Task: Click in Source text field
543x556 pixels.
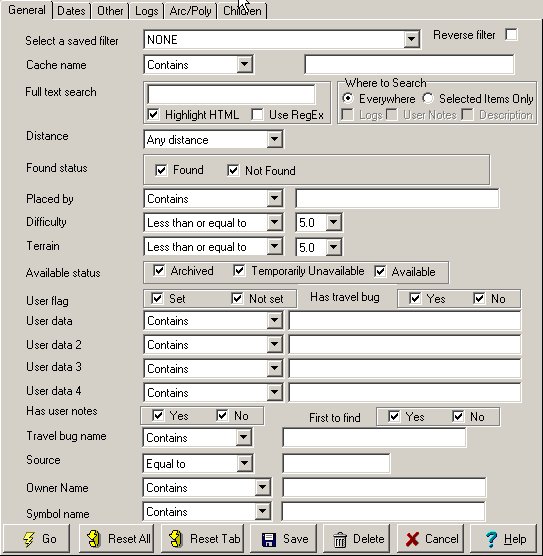Action: (336, 463)
